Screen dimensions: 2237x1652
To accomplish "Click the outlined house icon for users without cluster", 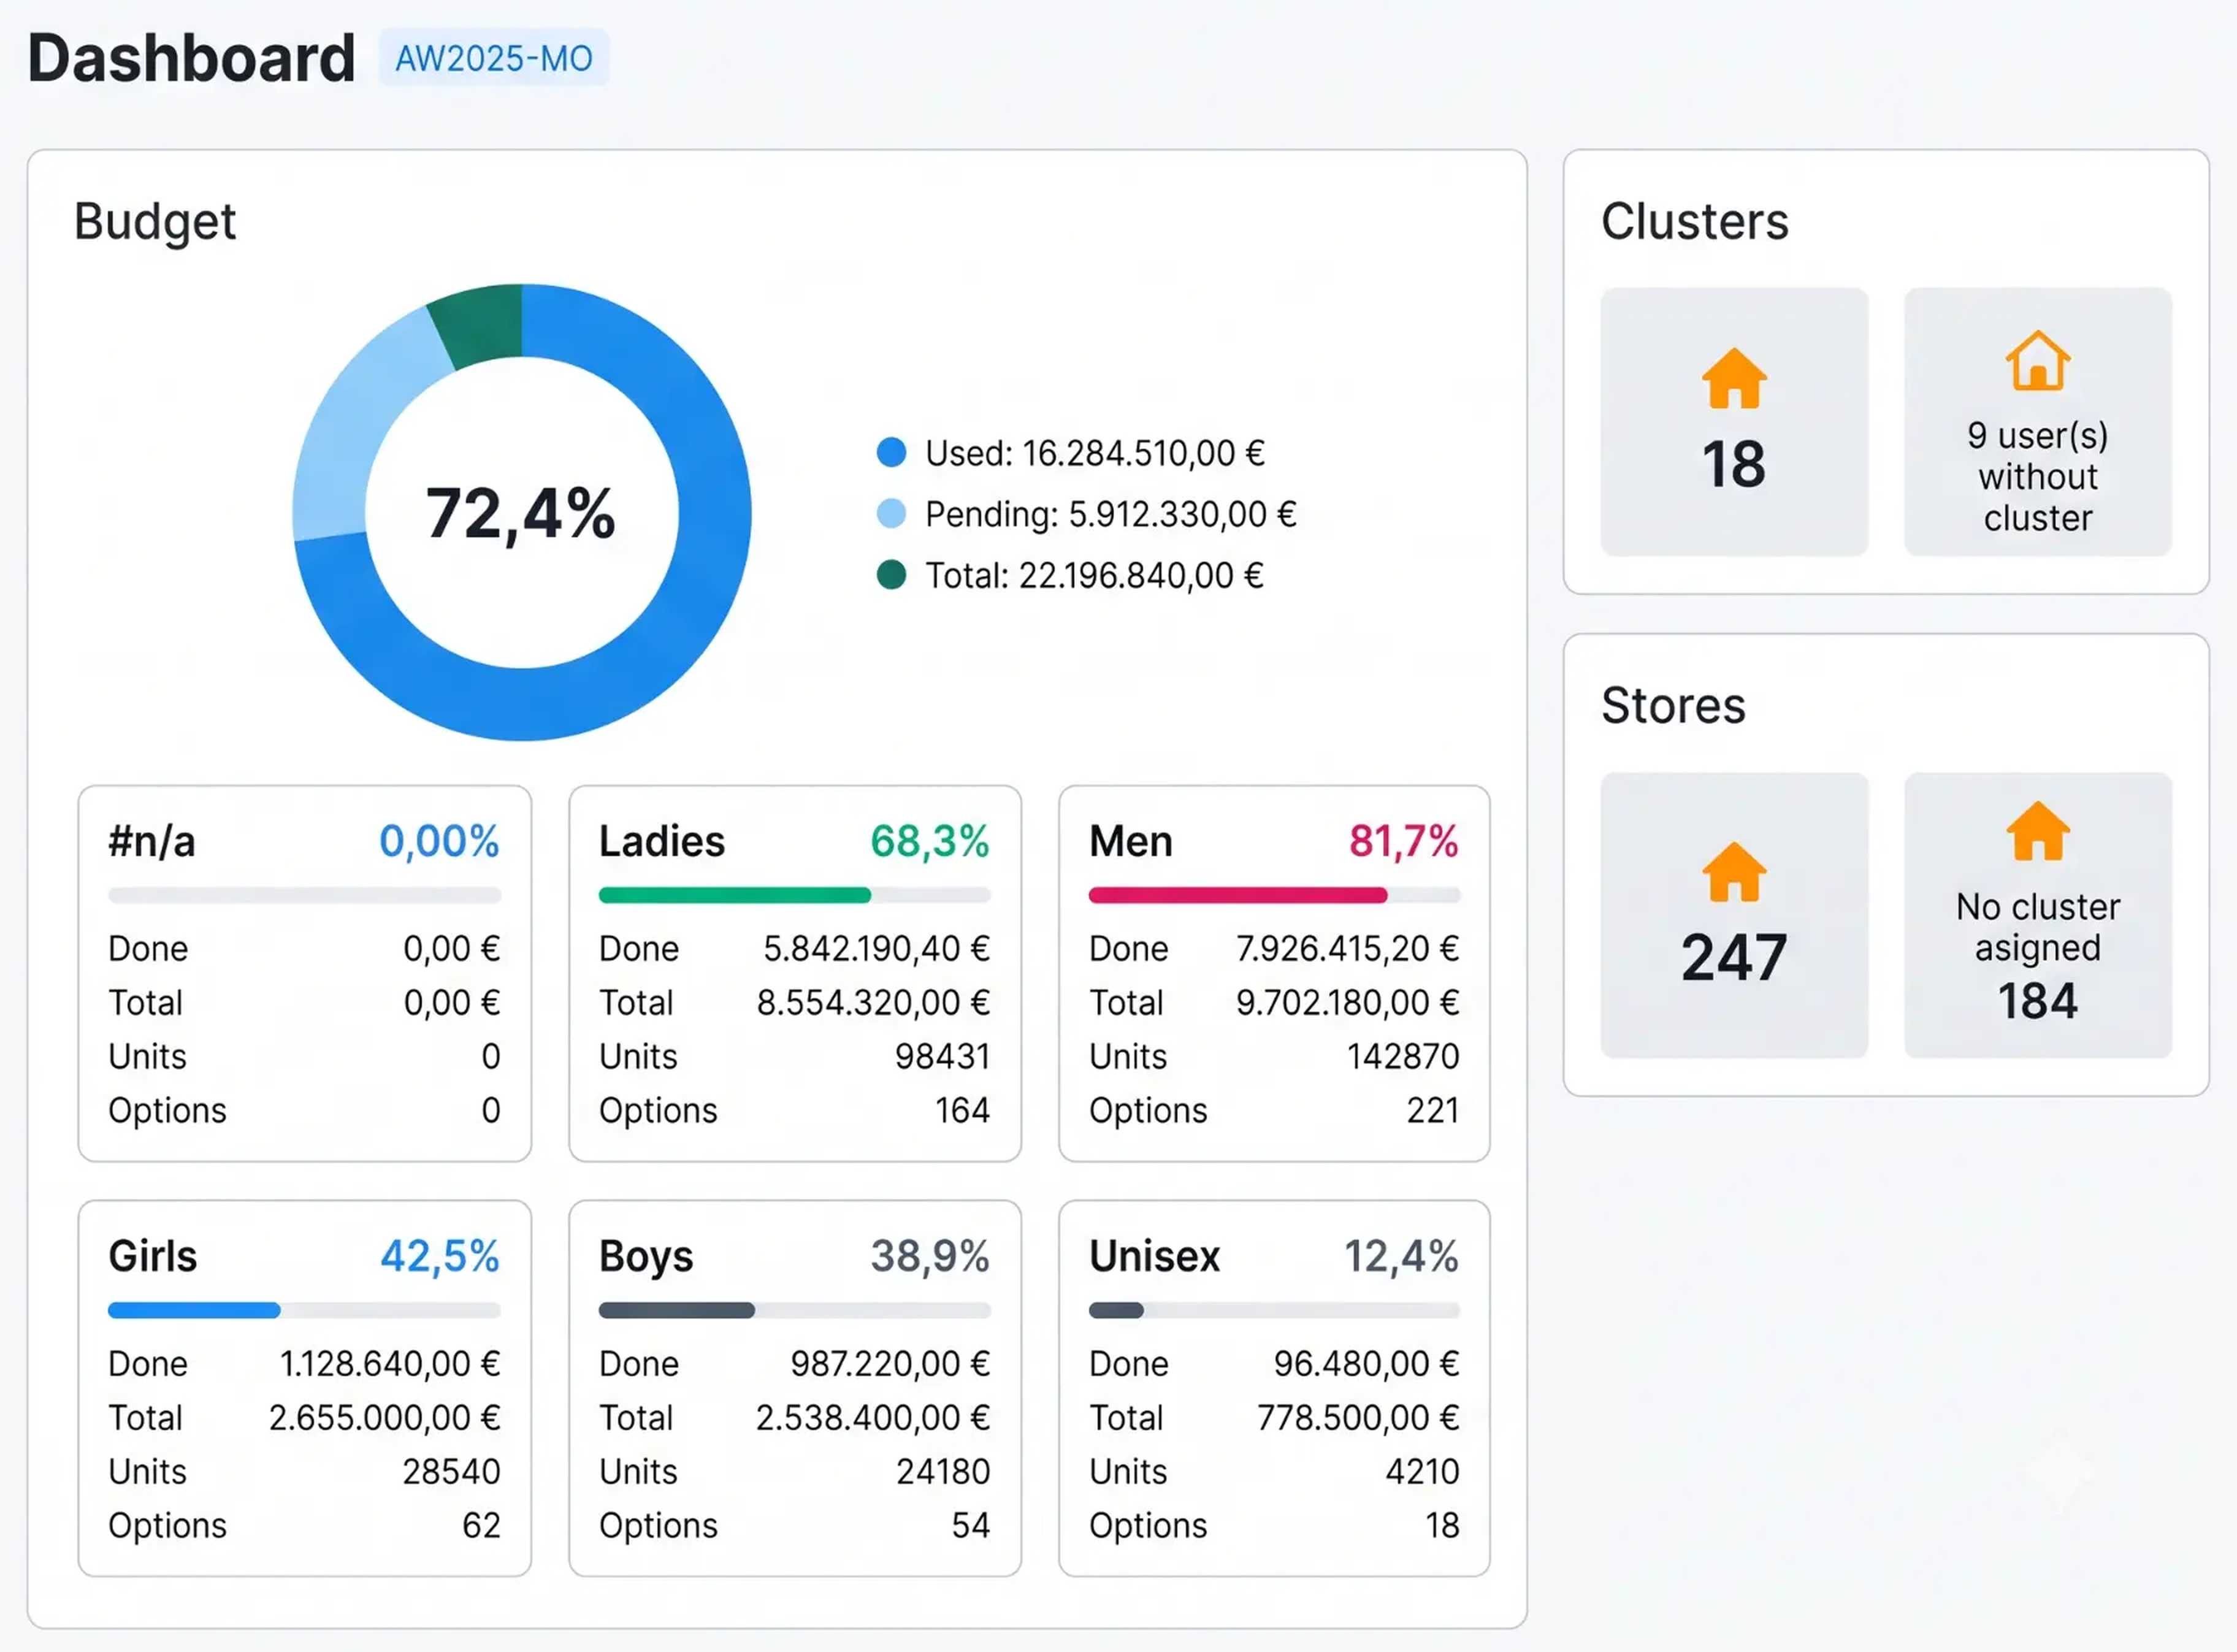I will pyautogui.click(x=2037, y=360).
